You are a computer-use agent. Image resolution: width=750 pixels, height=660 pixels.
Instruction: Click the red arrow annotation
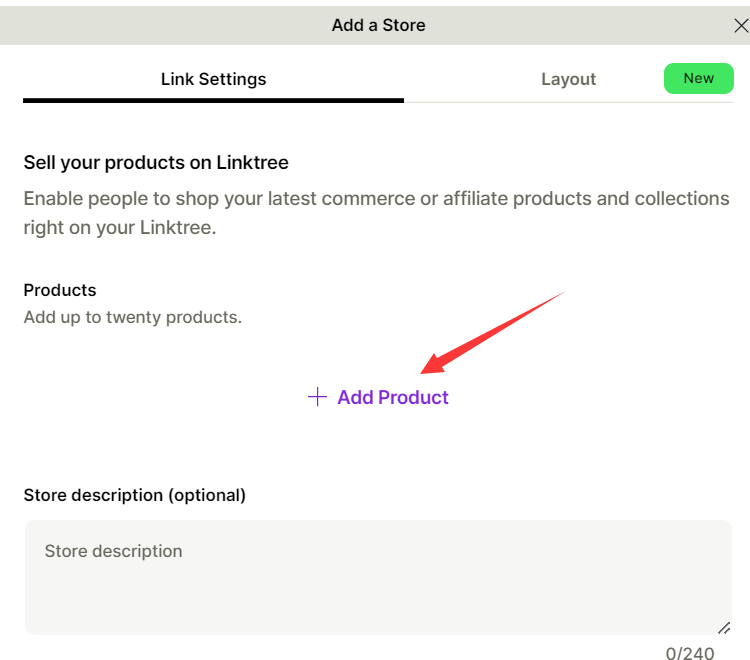[x=490, y=330]
